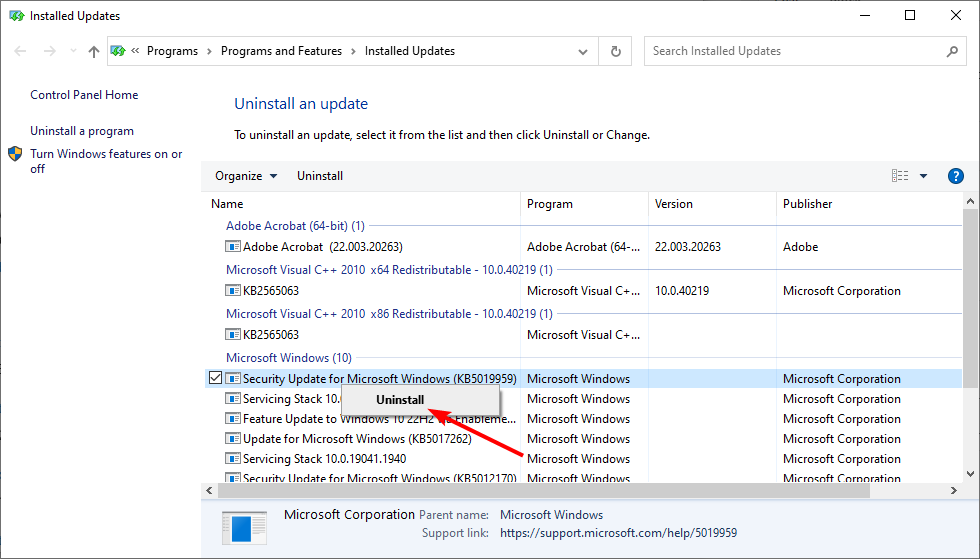This screenshot has height=559, width=980.
Task: Click Uninstall in the toolbar
Action: 320,176
